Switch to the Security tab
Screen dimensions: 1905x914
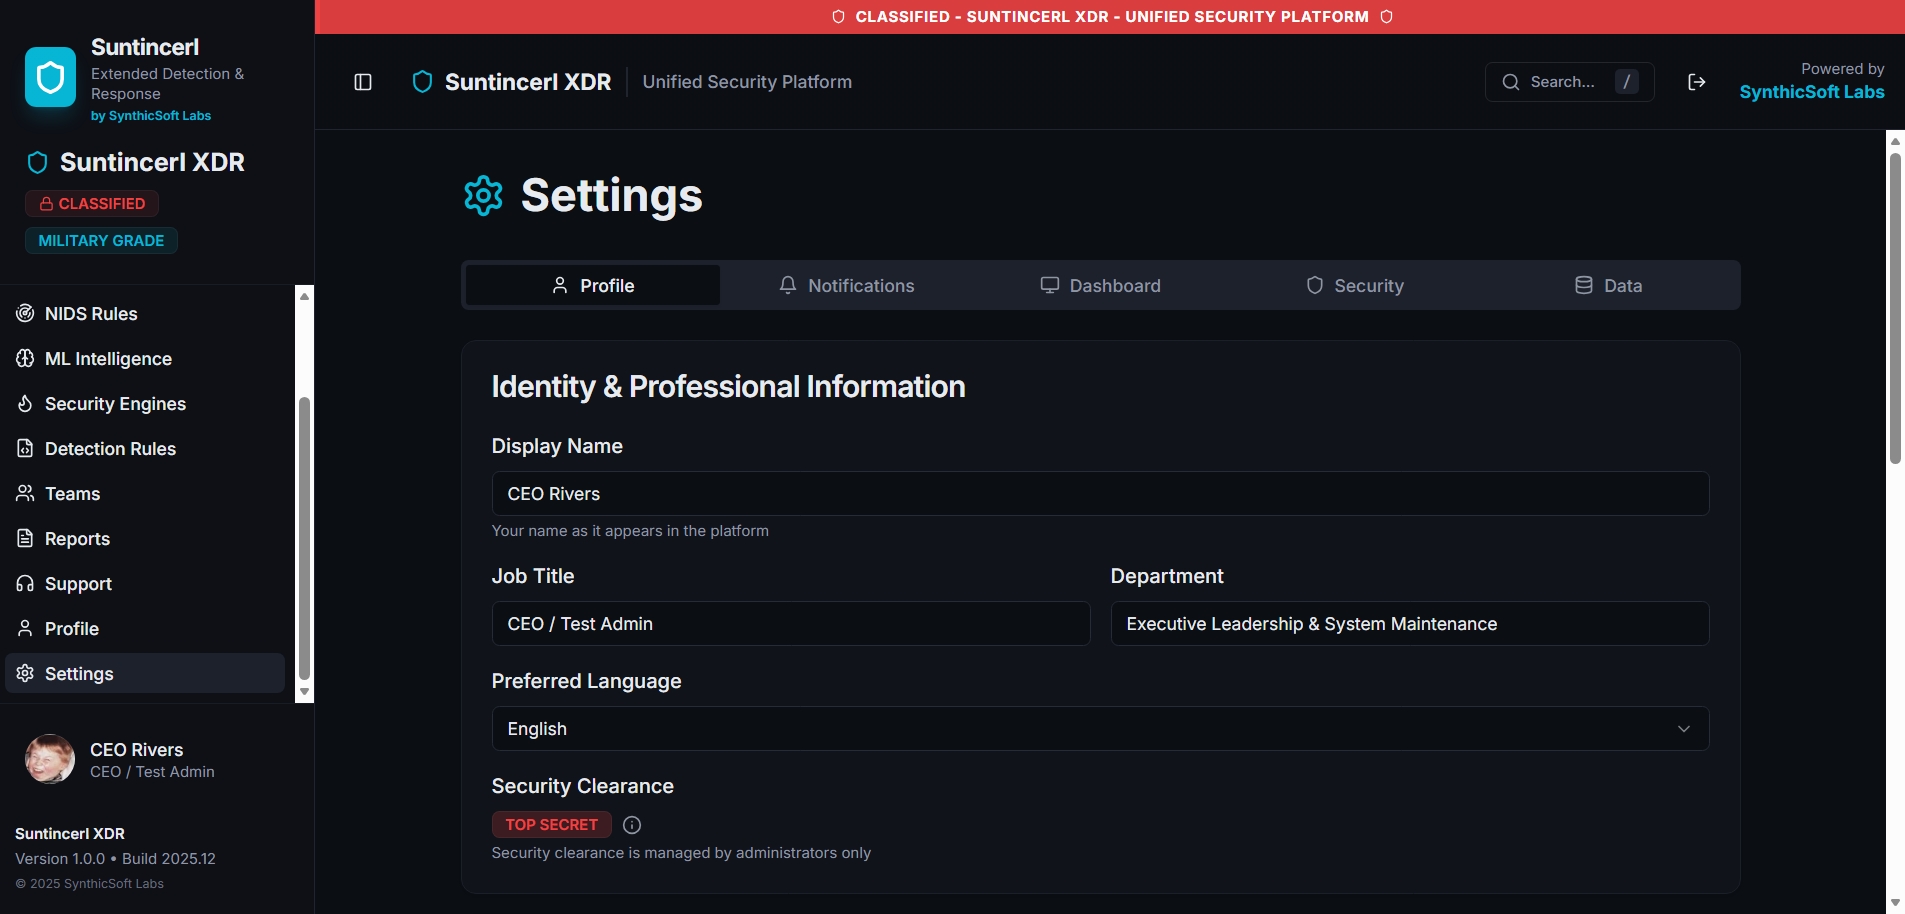1354,286
